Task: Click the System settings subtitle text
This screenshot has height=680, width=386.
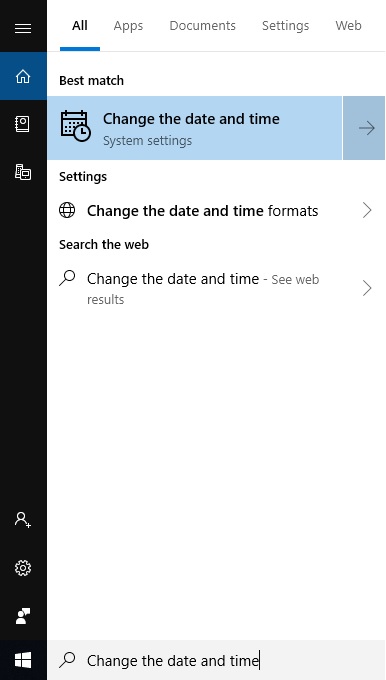Action: [147, 141]
